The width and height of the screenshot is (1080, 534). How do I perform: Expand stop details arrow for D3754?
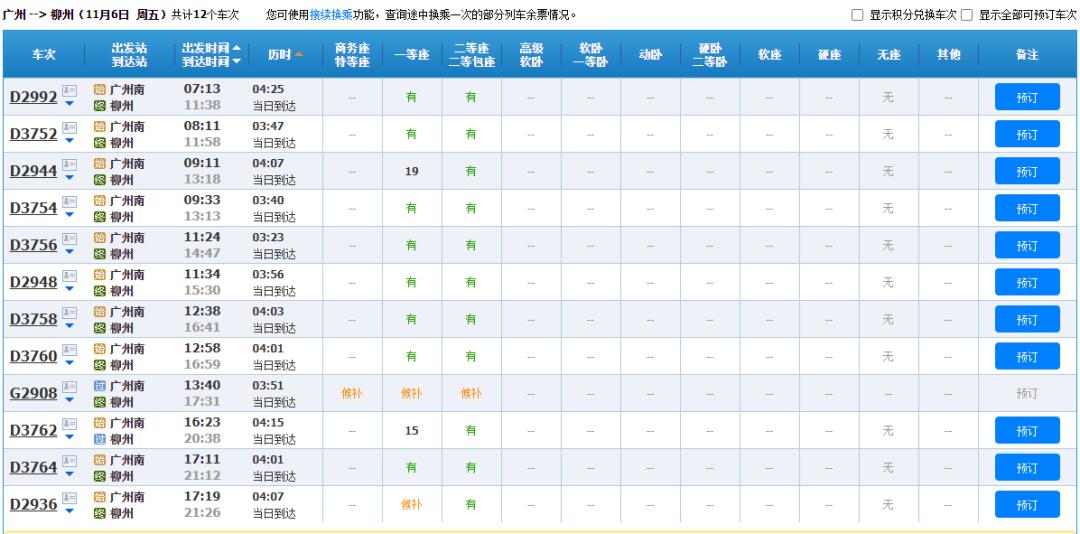(69, 216)
